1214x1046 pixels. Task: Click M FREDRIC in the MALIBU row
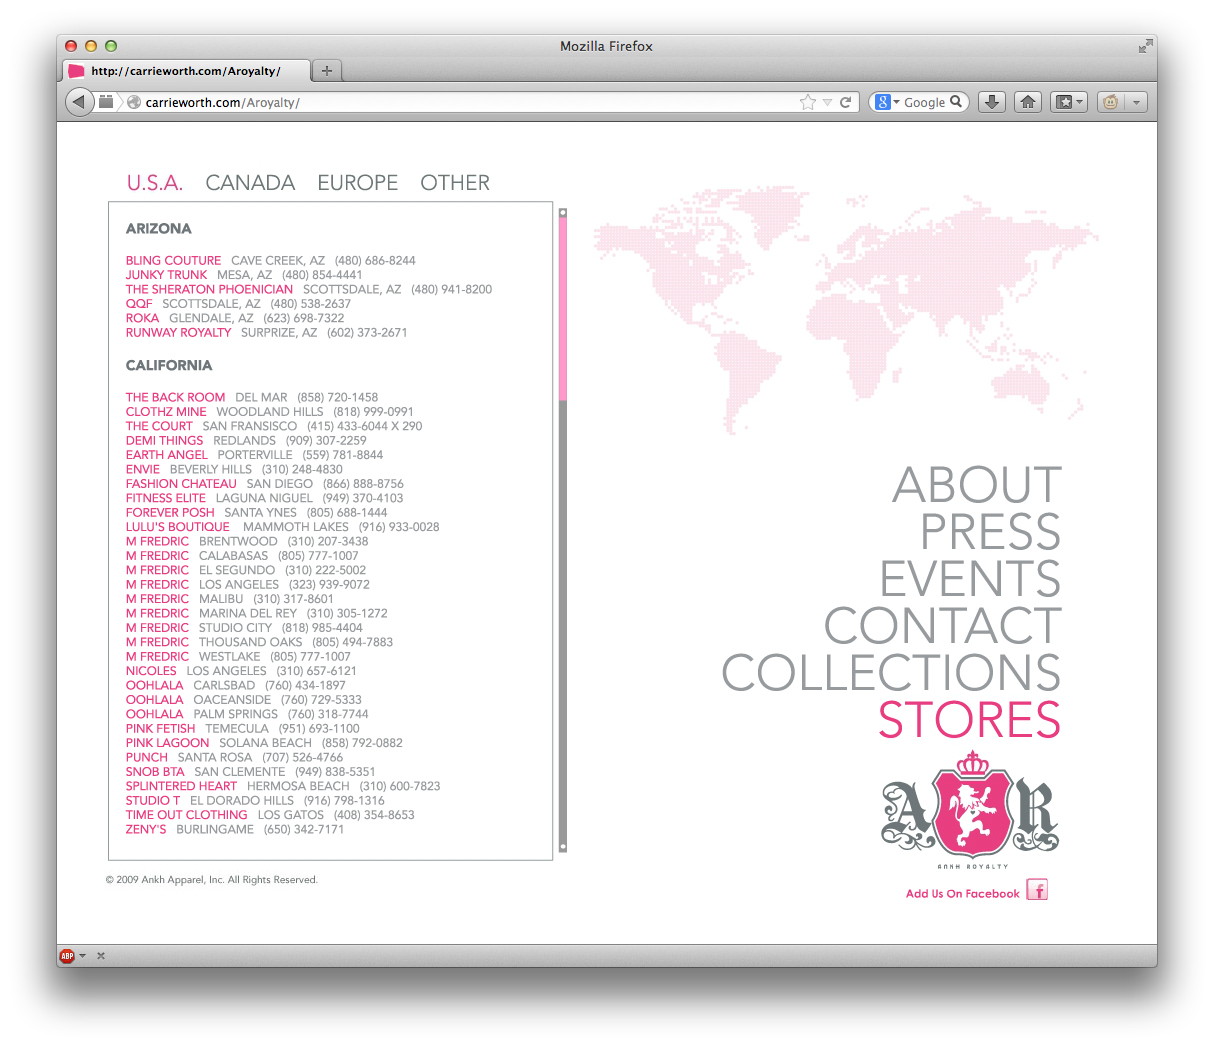(x=157, y=599)
